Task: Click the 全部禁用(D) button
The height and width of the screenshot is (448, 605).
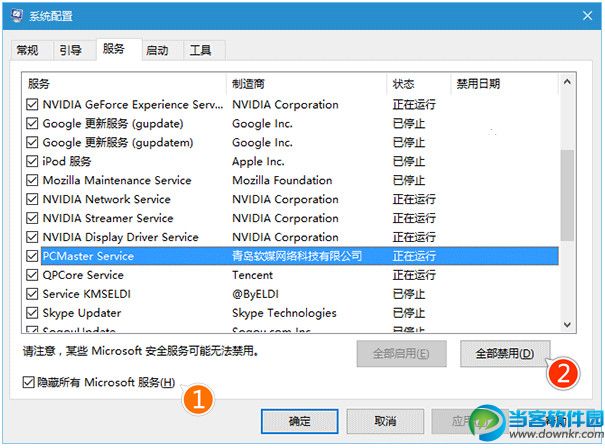Action: point(505,353)
